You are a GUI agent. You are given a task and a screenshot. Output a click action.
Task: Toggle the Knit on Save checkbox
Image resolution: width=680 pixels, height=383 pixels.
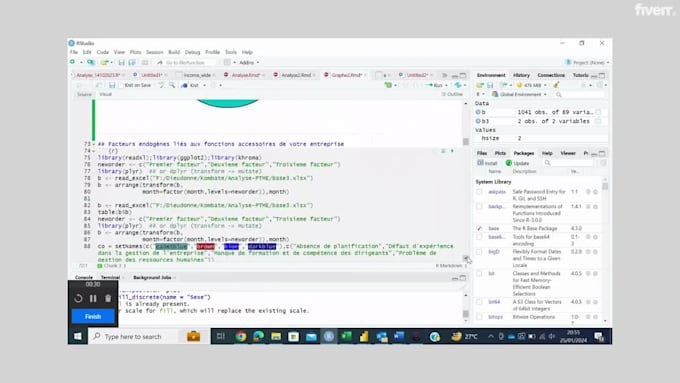click(121, 85)
